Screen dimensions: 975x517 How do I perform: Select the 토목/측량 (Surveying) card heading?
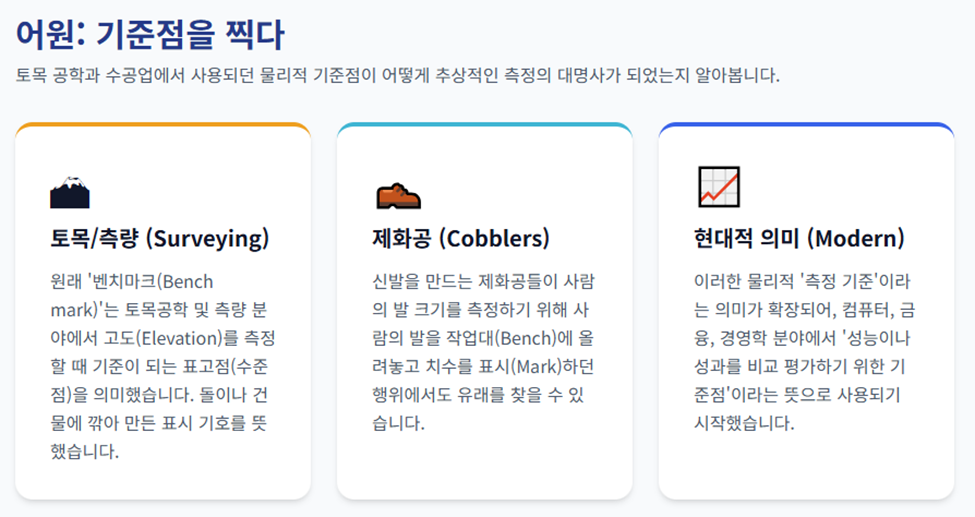[160, 238]
